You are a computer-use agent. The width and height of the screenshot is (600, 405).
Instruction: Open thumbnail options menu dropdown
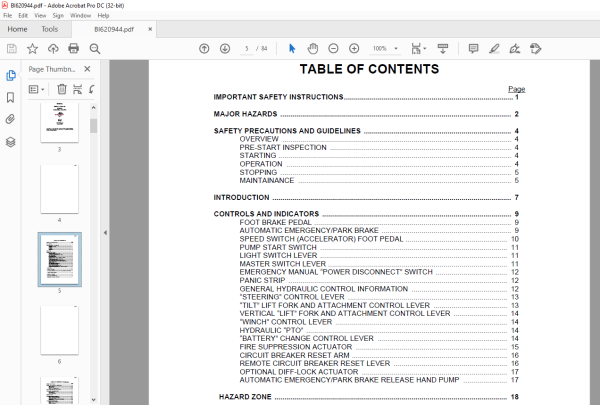click(36, 89)
